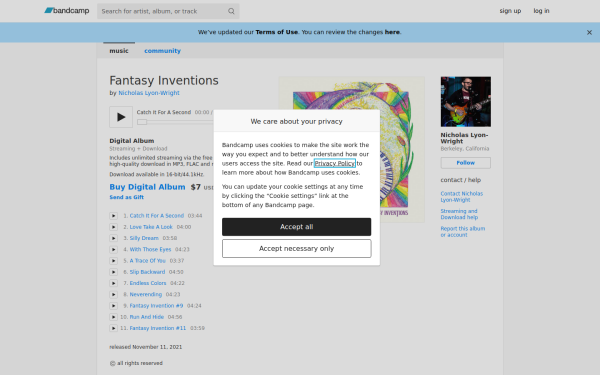The height and width of the screenshot is (375, 600).
Task: Click Report this album or account
Action: tap(463, 232)
